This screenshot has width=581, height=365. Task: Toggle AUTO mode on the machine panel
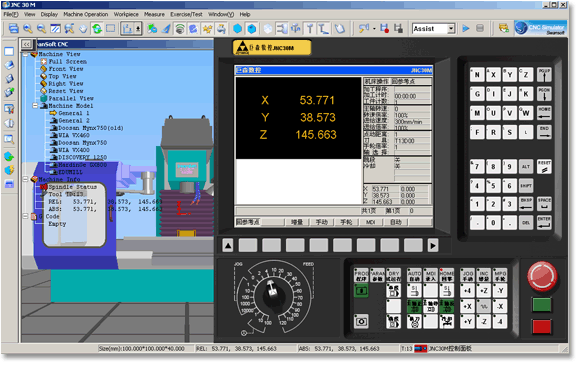[x=414, y=275]
